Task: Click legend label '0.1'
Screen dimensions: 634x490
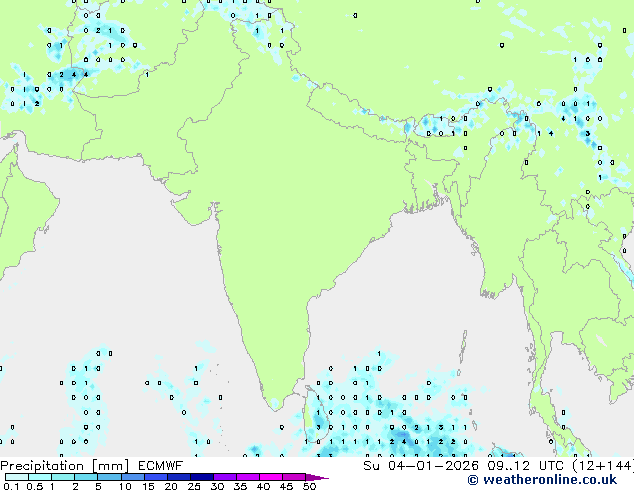Action: coord(11,486)
